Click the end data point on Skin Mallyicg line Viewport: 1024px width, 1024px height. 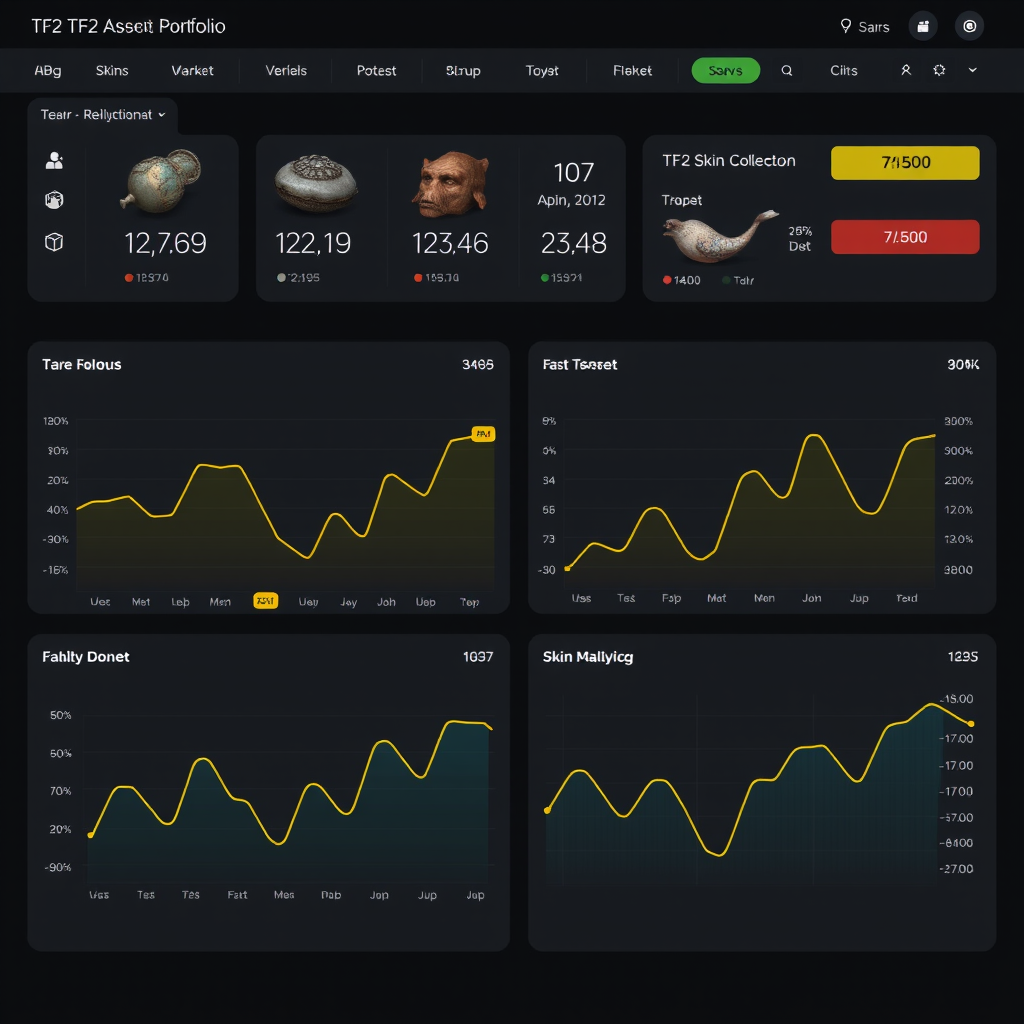click(971, 724)
